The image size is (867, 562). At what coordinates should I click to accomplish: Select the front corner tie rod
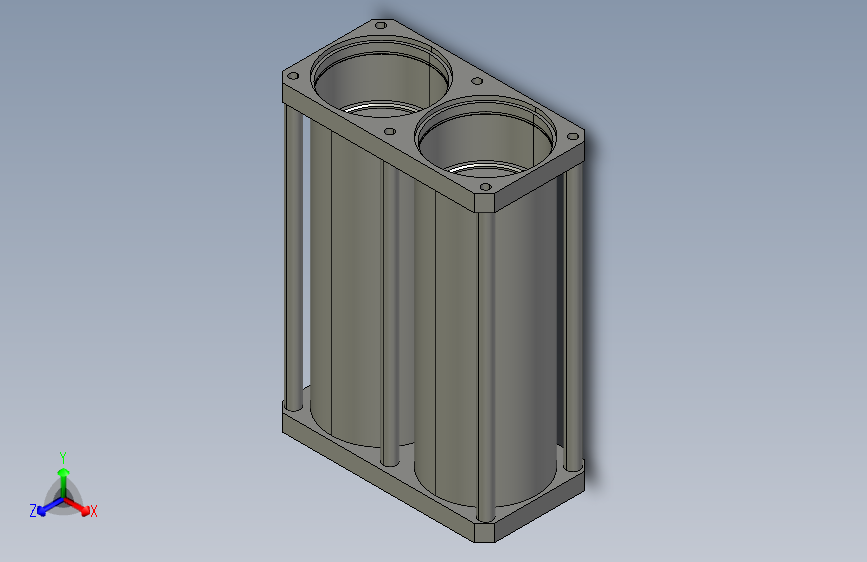[486, 365]
